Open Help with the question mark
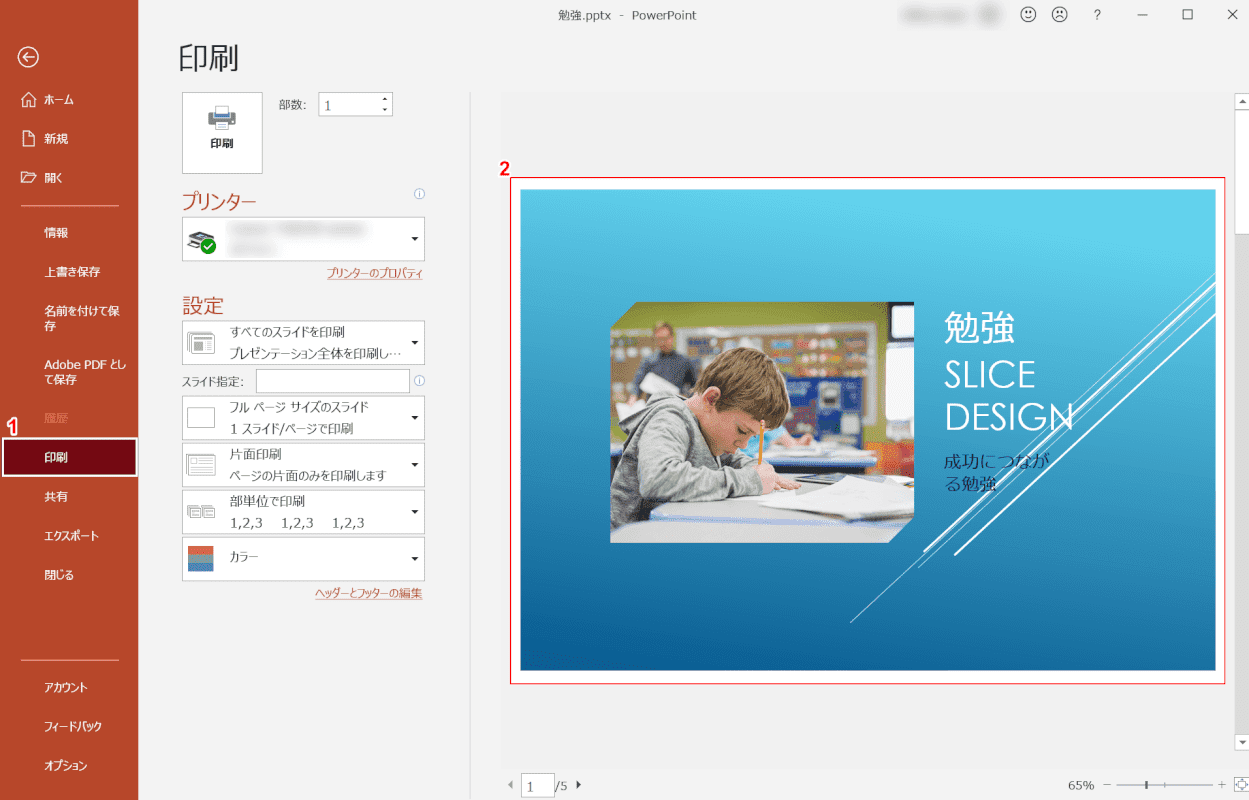The image size is (1249, 800). 1097,15
